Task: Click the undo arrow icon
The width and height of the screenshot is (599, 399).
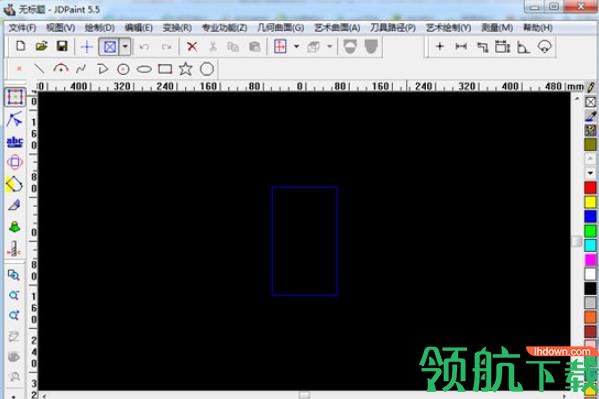Action: pos(144,47)
